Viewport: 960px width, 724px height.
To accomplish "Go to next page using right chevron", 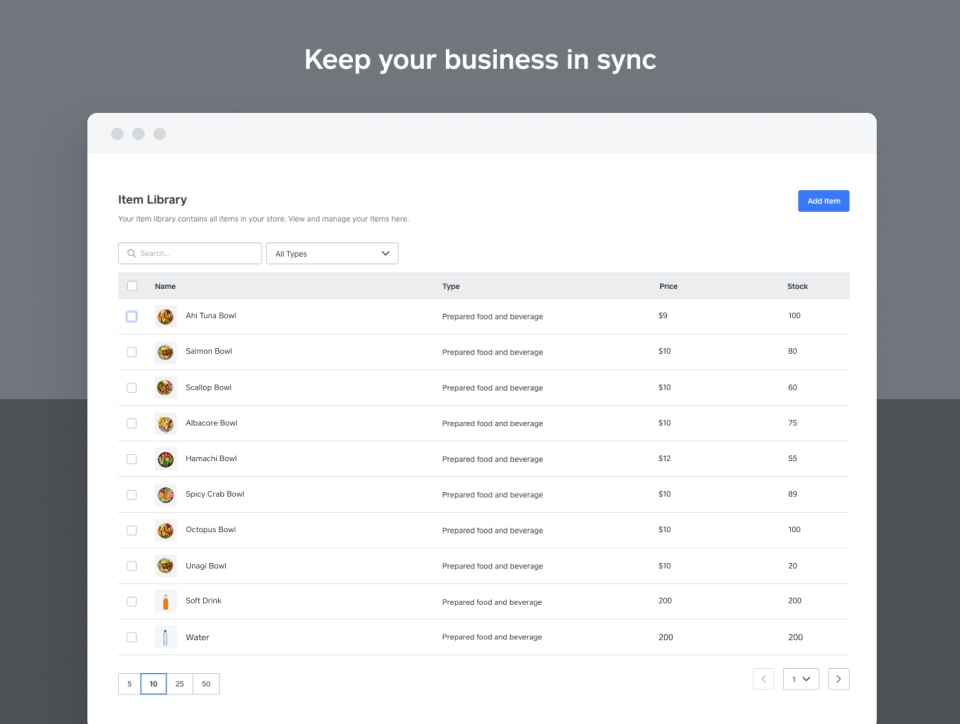I will [x=838, y=678].
